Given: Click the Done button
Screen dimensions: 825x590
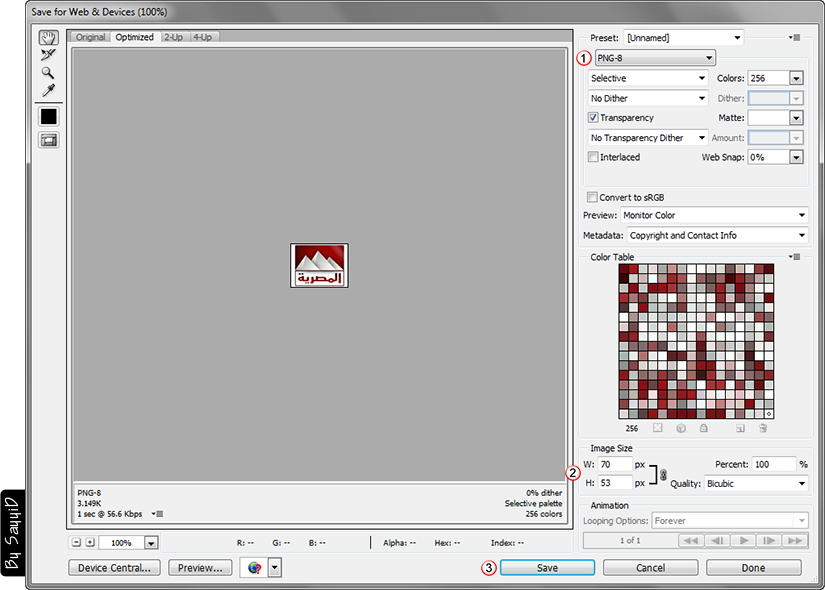Looking at the screenshot, I should [753, 568].
